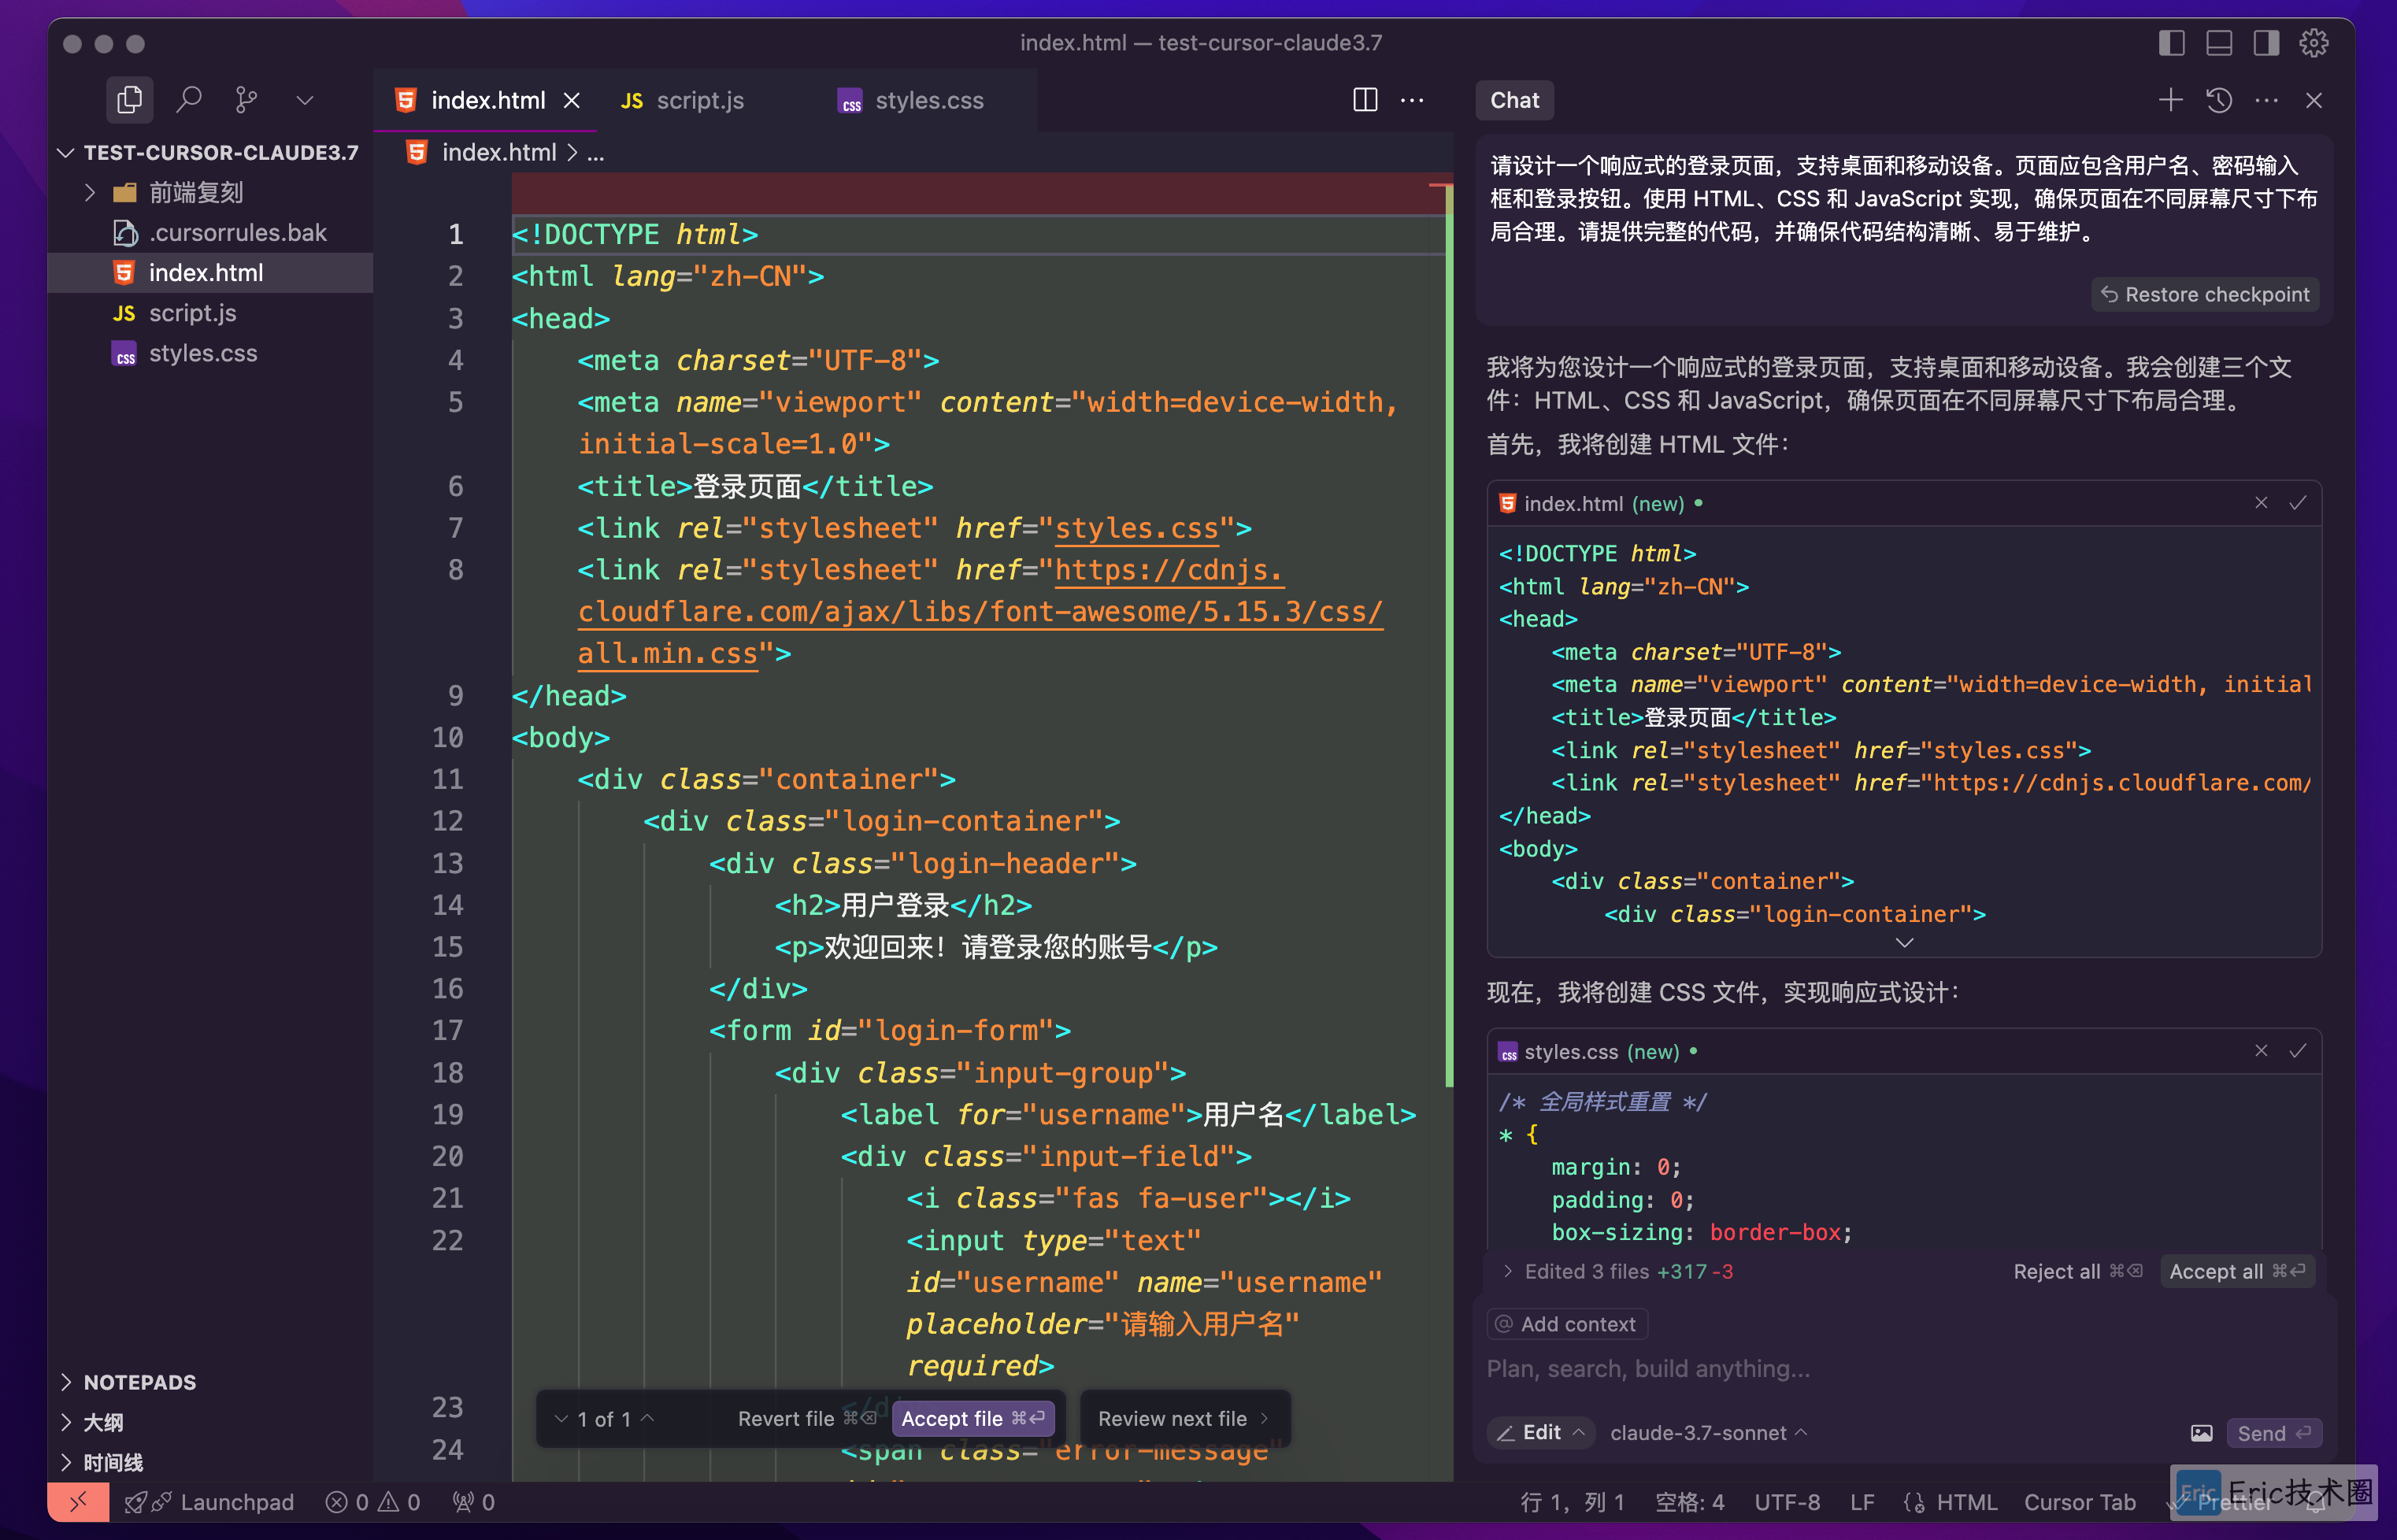Image resolution: width=2397 pixels, height=1540 pixels.
Task: Change indentation via 空格: 4
Action: (x=1689, y=1502)
